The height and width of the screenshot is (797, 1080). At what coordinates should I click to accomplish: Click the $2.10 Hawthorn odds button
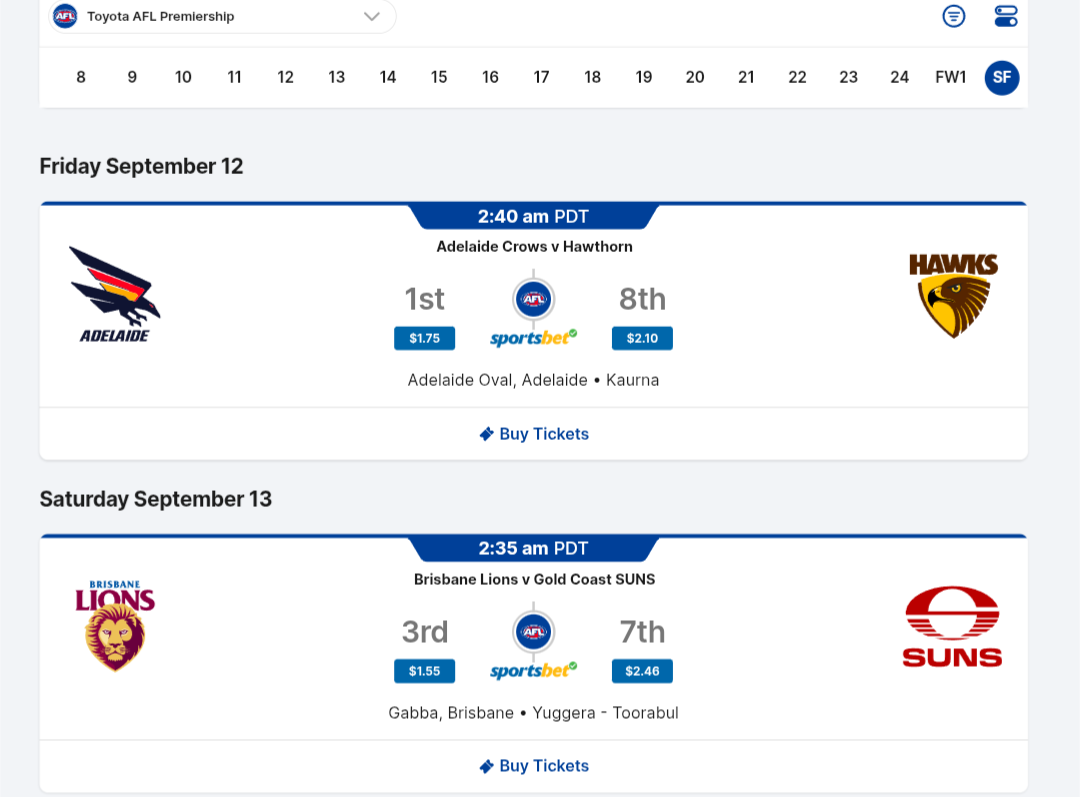click(x=642, y=338)
